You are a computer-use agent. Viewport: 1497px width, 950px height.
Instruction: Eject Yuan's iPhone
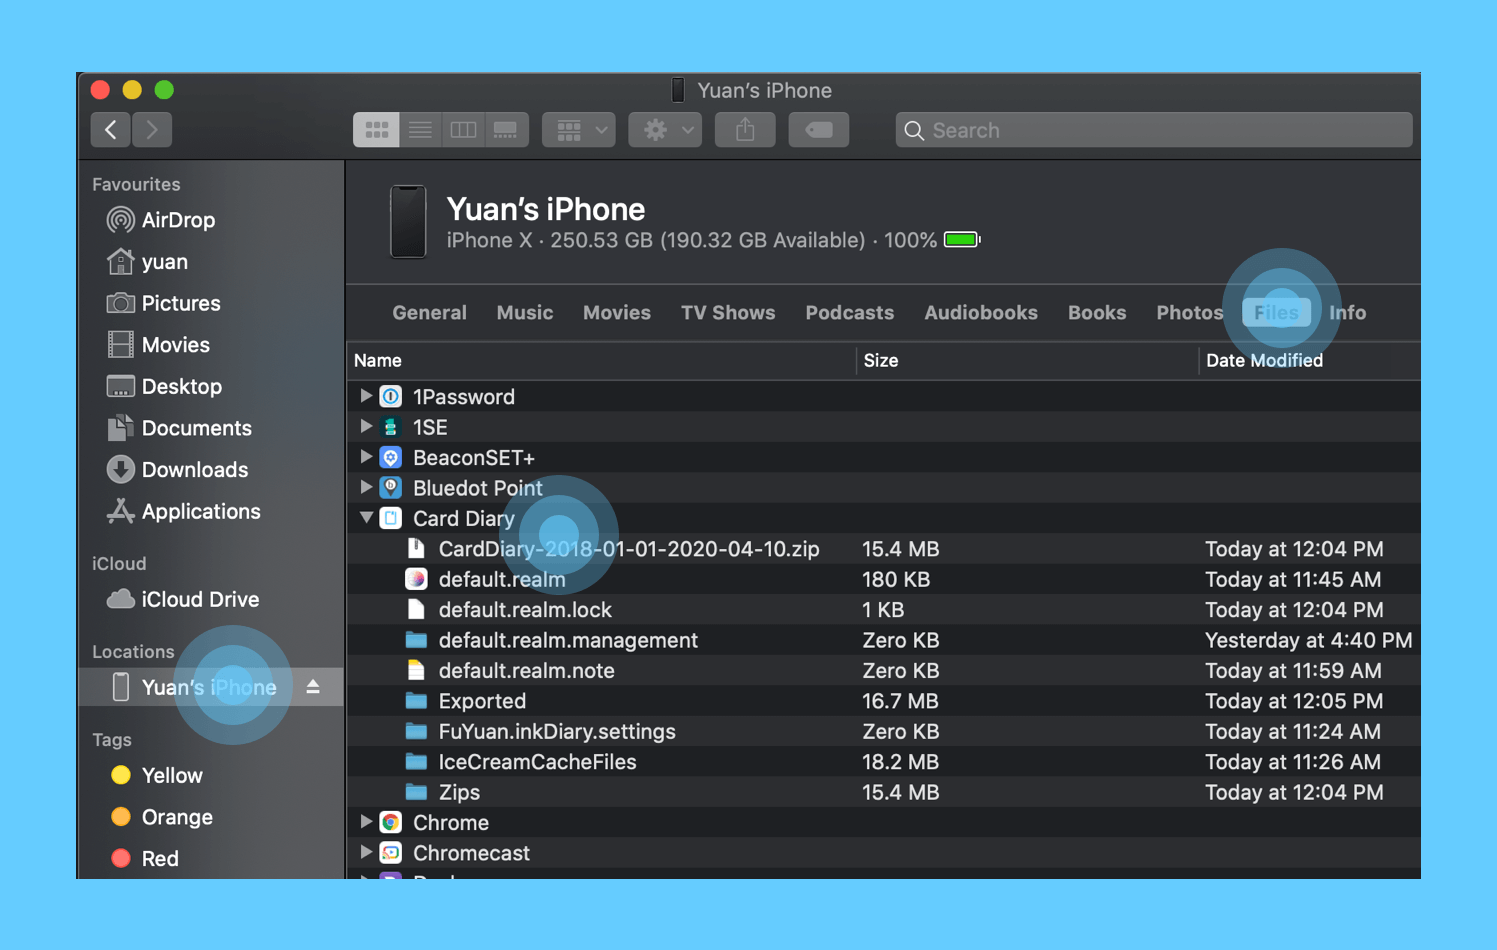(x=313, y=687)
